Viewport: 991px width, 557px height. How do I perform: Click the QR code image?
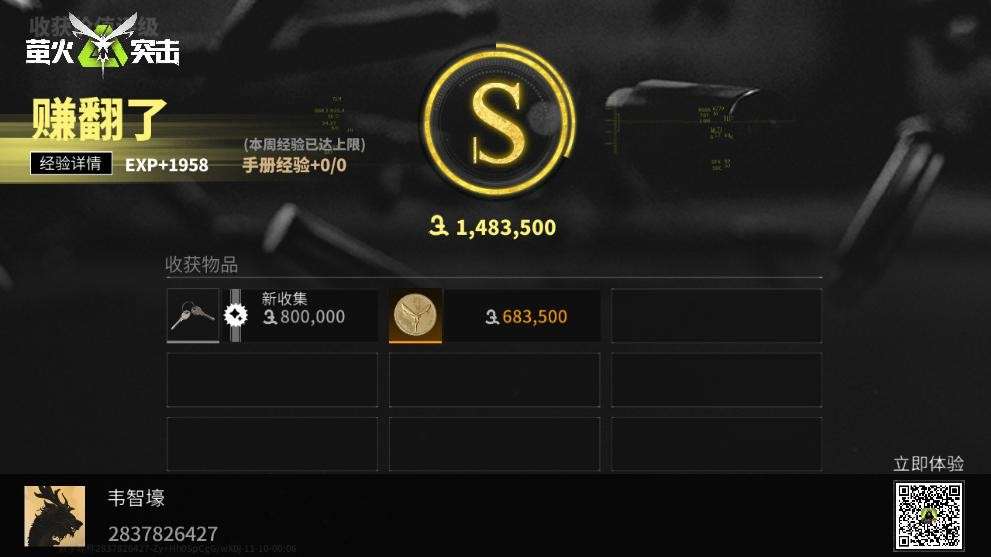(928, 515)
